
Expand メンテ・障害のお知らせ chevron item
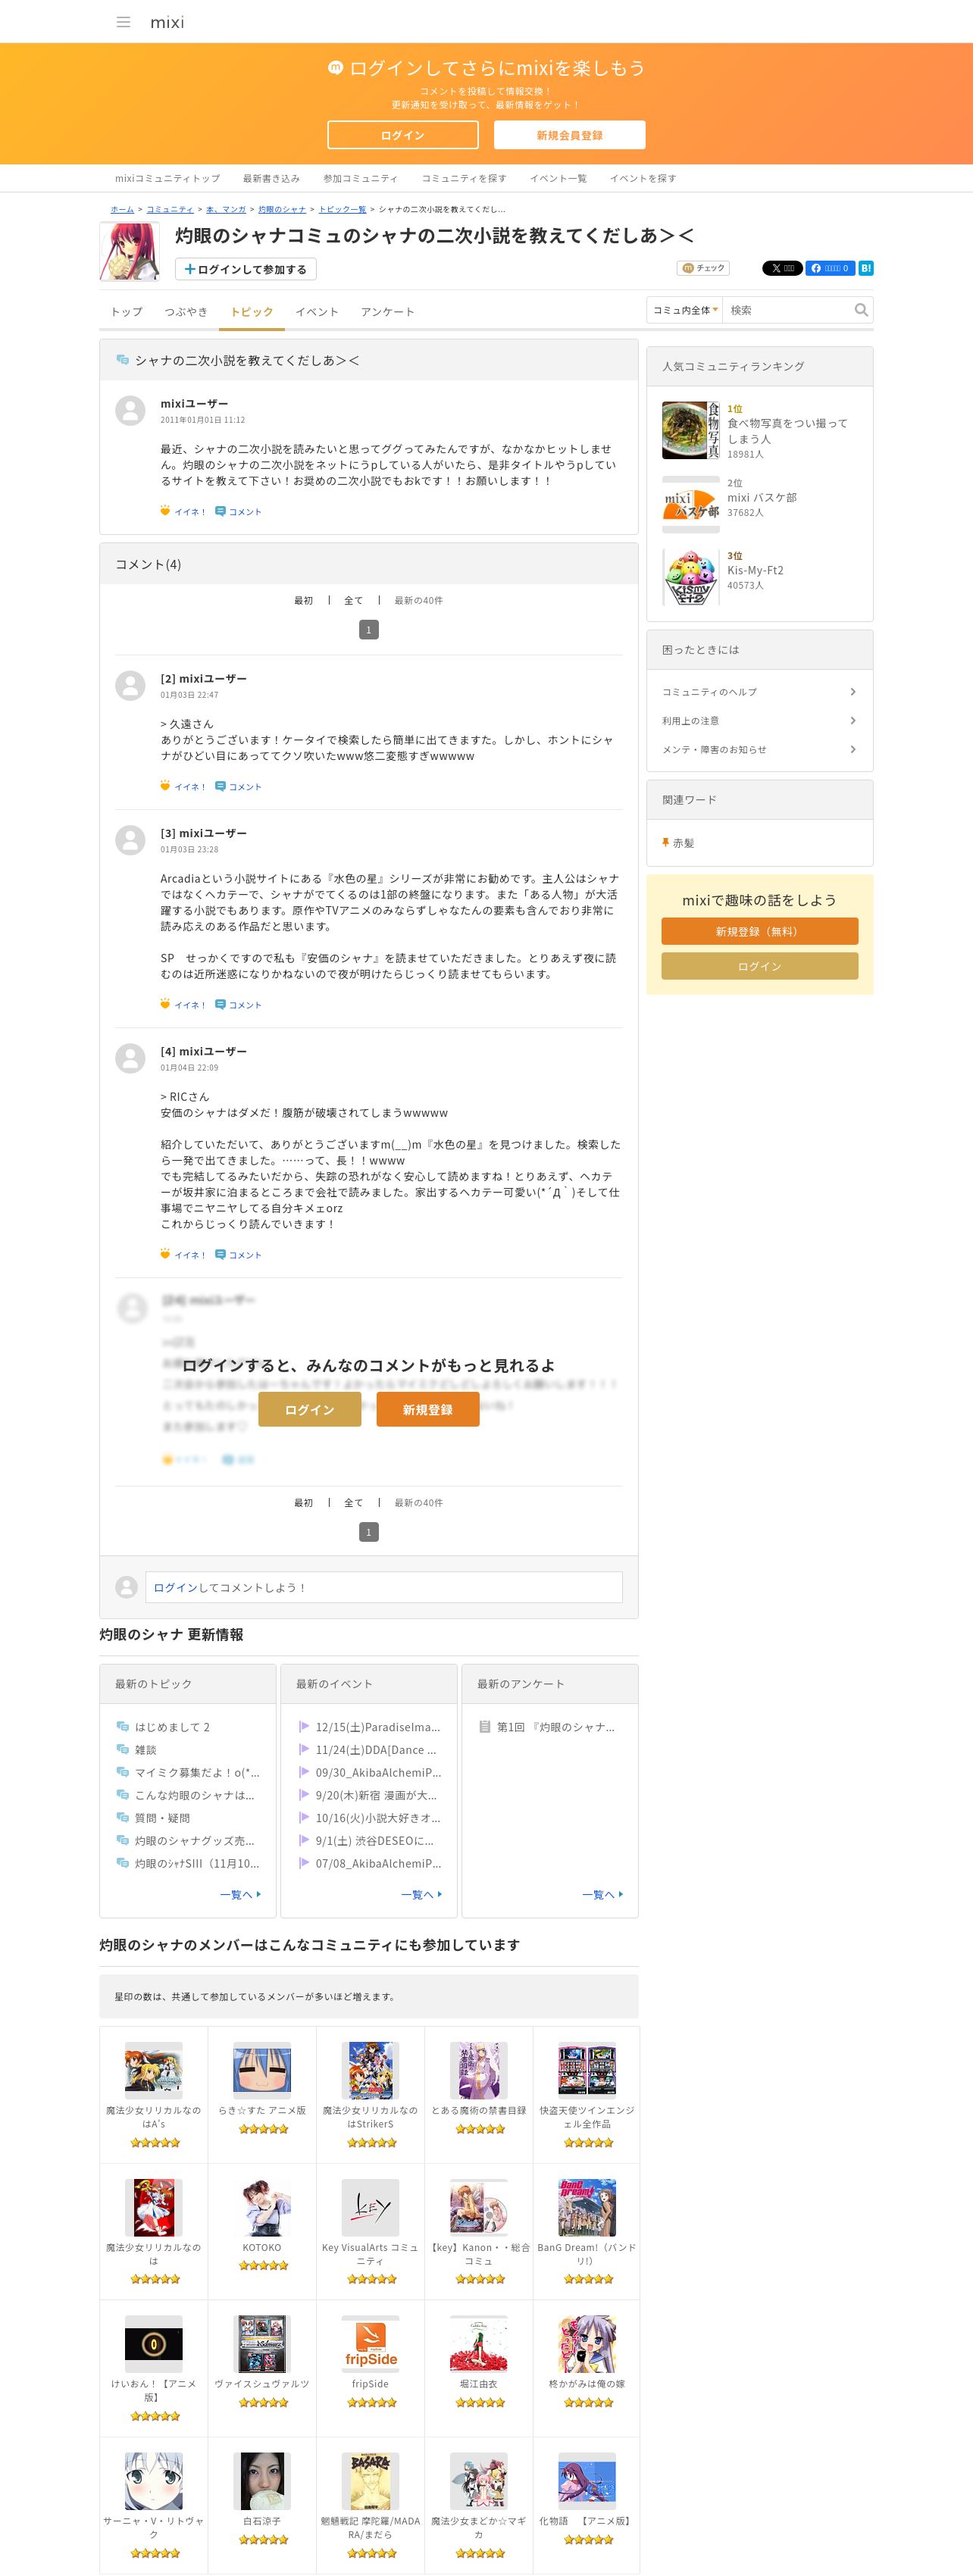click(x=759, y=749)
